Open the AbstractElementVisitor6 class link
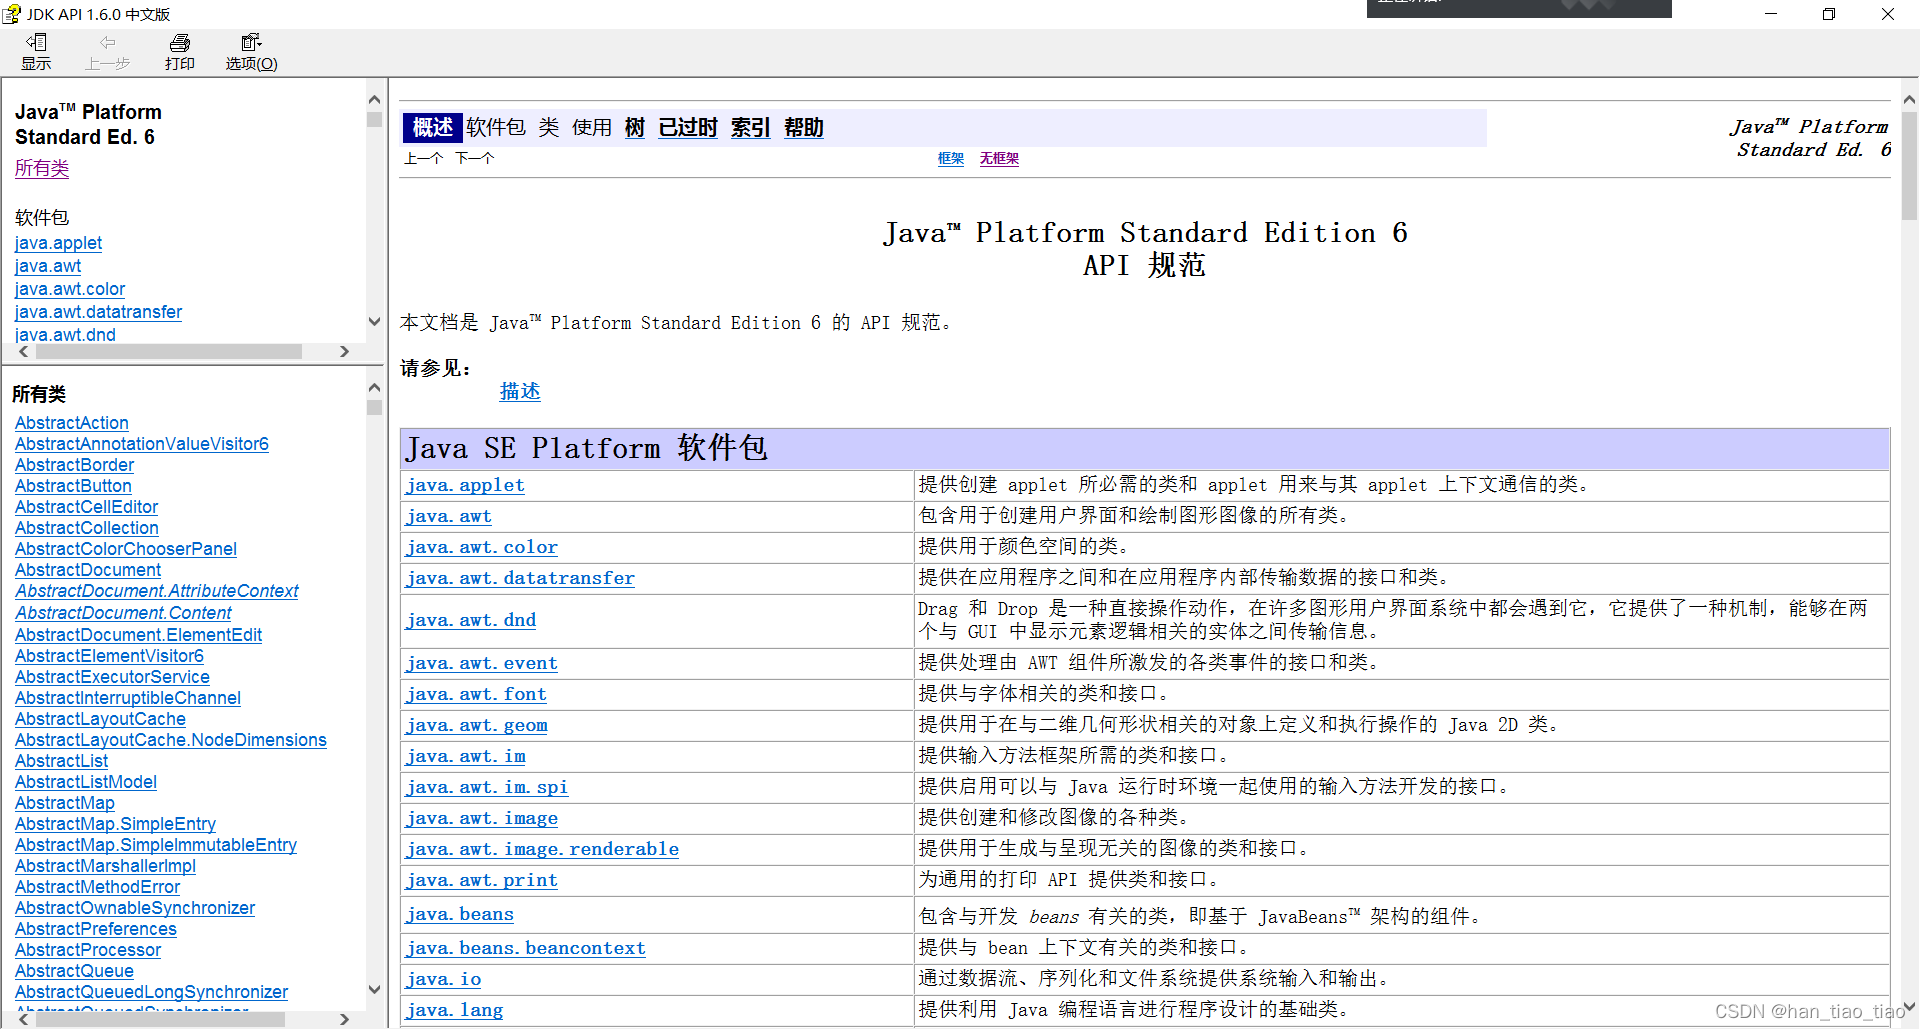Viewport: 1920px width, 1030px height. [109, 656]
